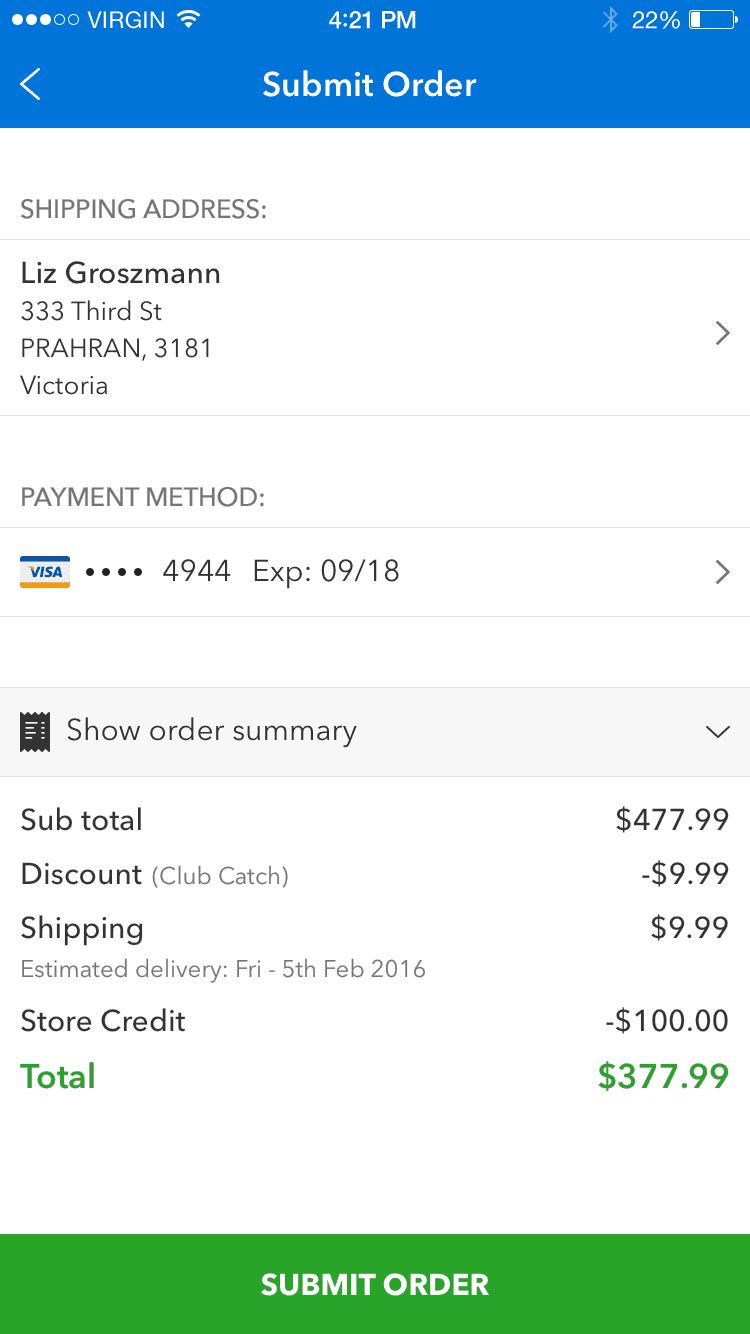Tap the green Total amount $377.99
The height and width of the screenshot is (1334, 750).
pyautogui.click(x=663, y=1077)
